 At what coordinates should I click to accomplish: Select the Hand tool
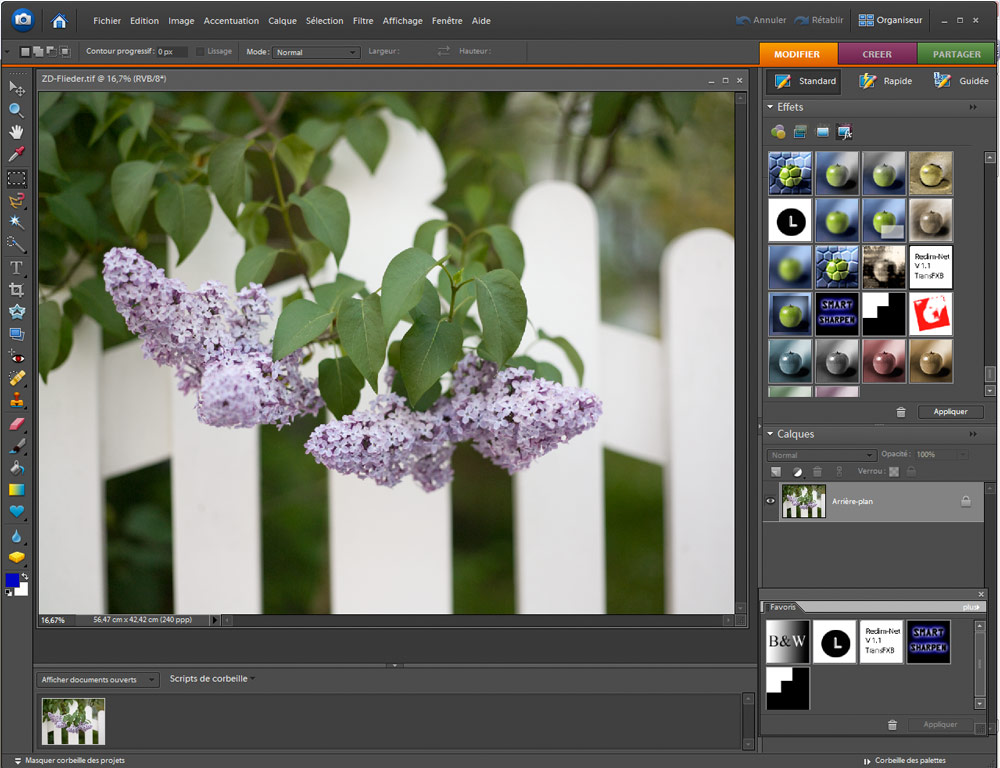point(16,132)
